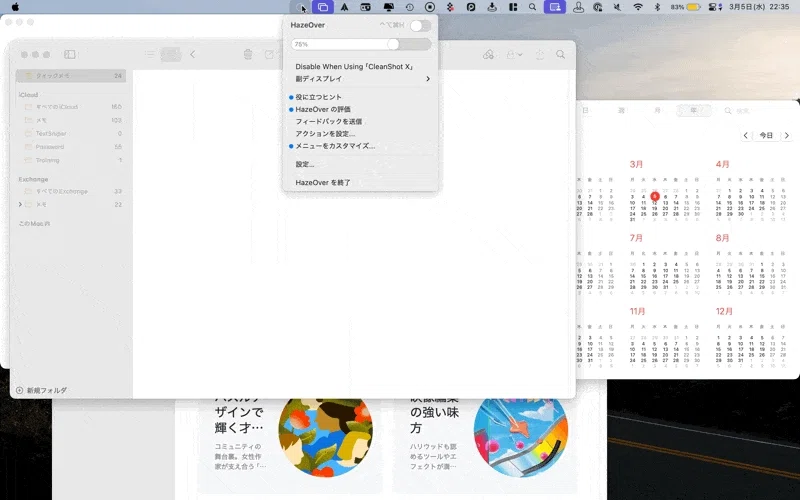800x500 pixels.
Task: Open the download tray menu bar icon
Action: (x=492, y=7)
